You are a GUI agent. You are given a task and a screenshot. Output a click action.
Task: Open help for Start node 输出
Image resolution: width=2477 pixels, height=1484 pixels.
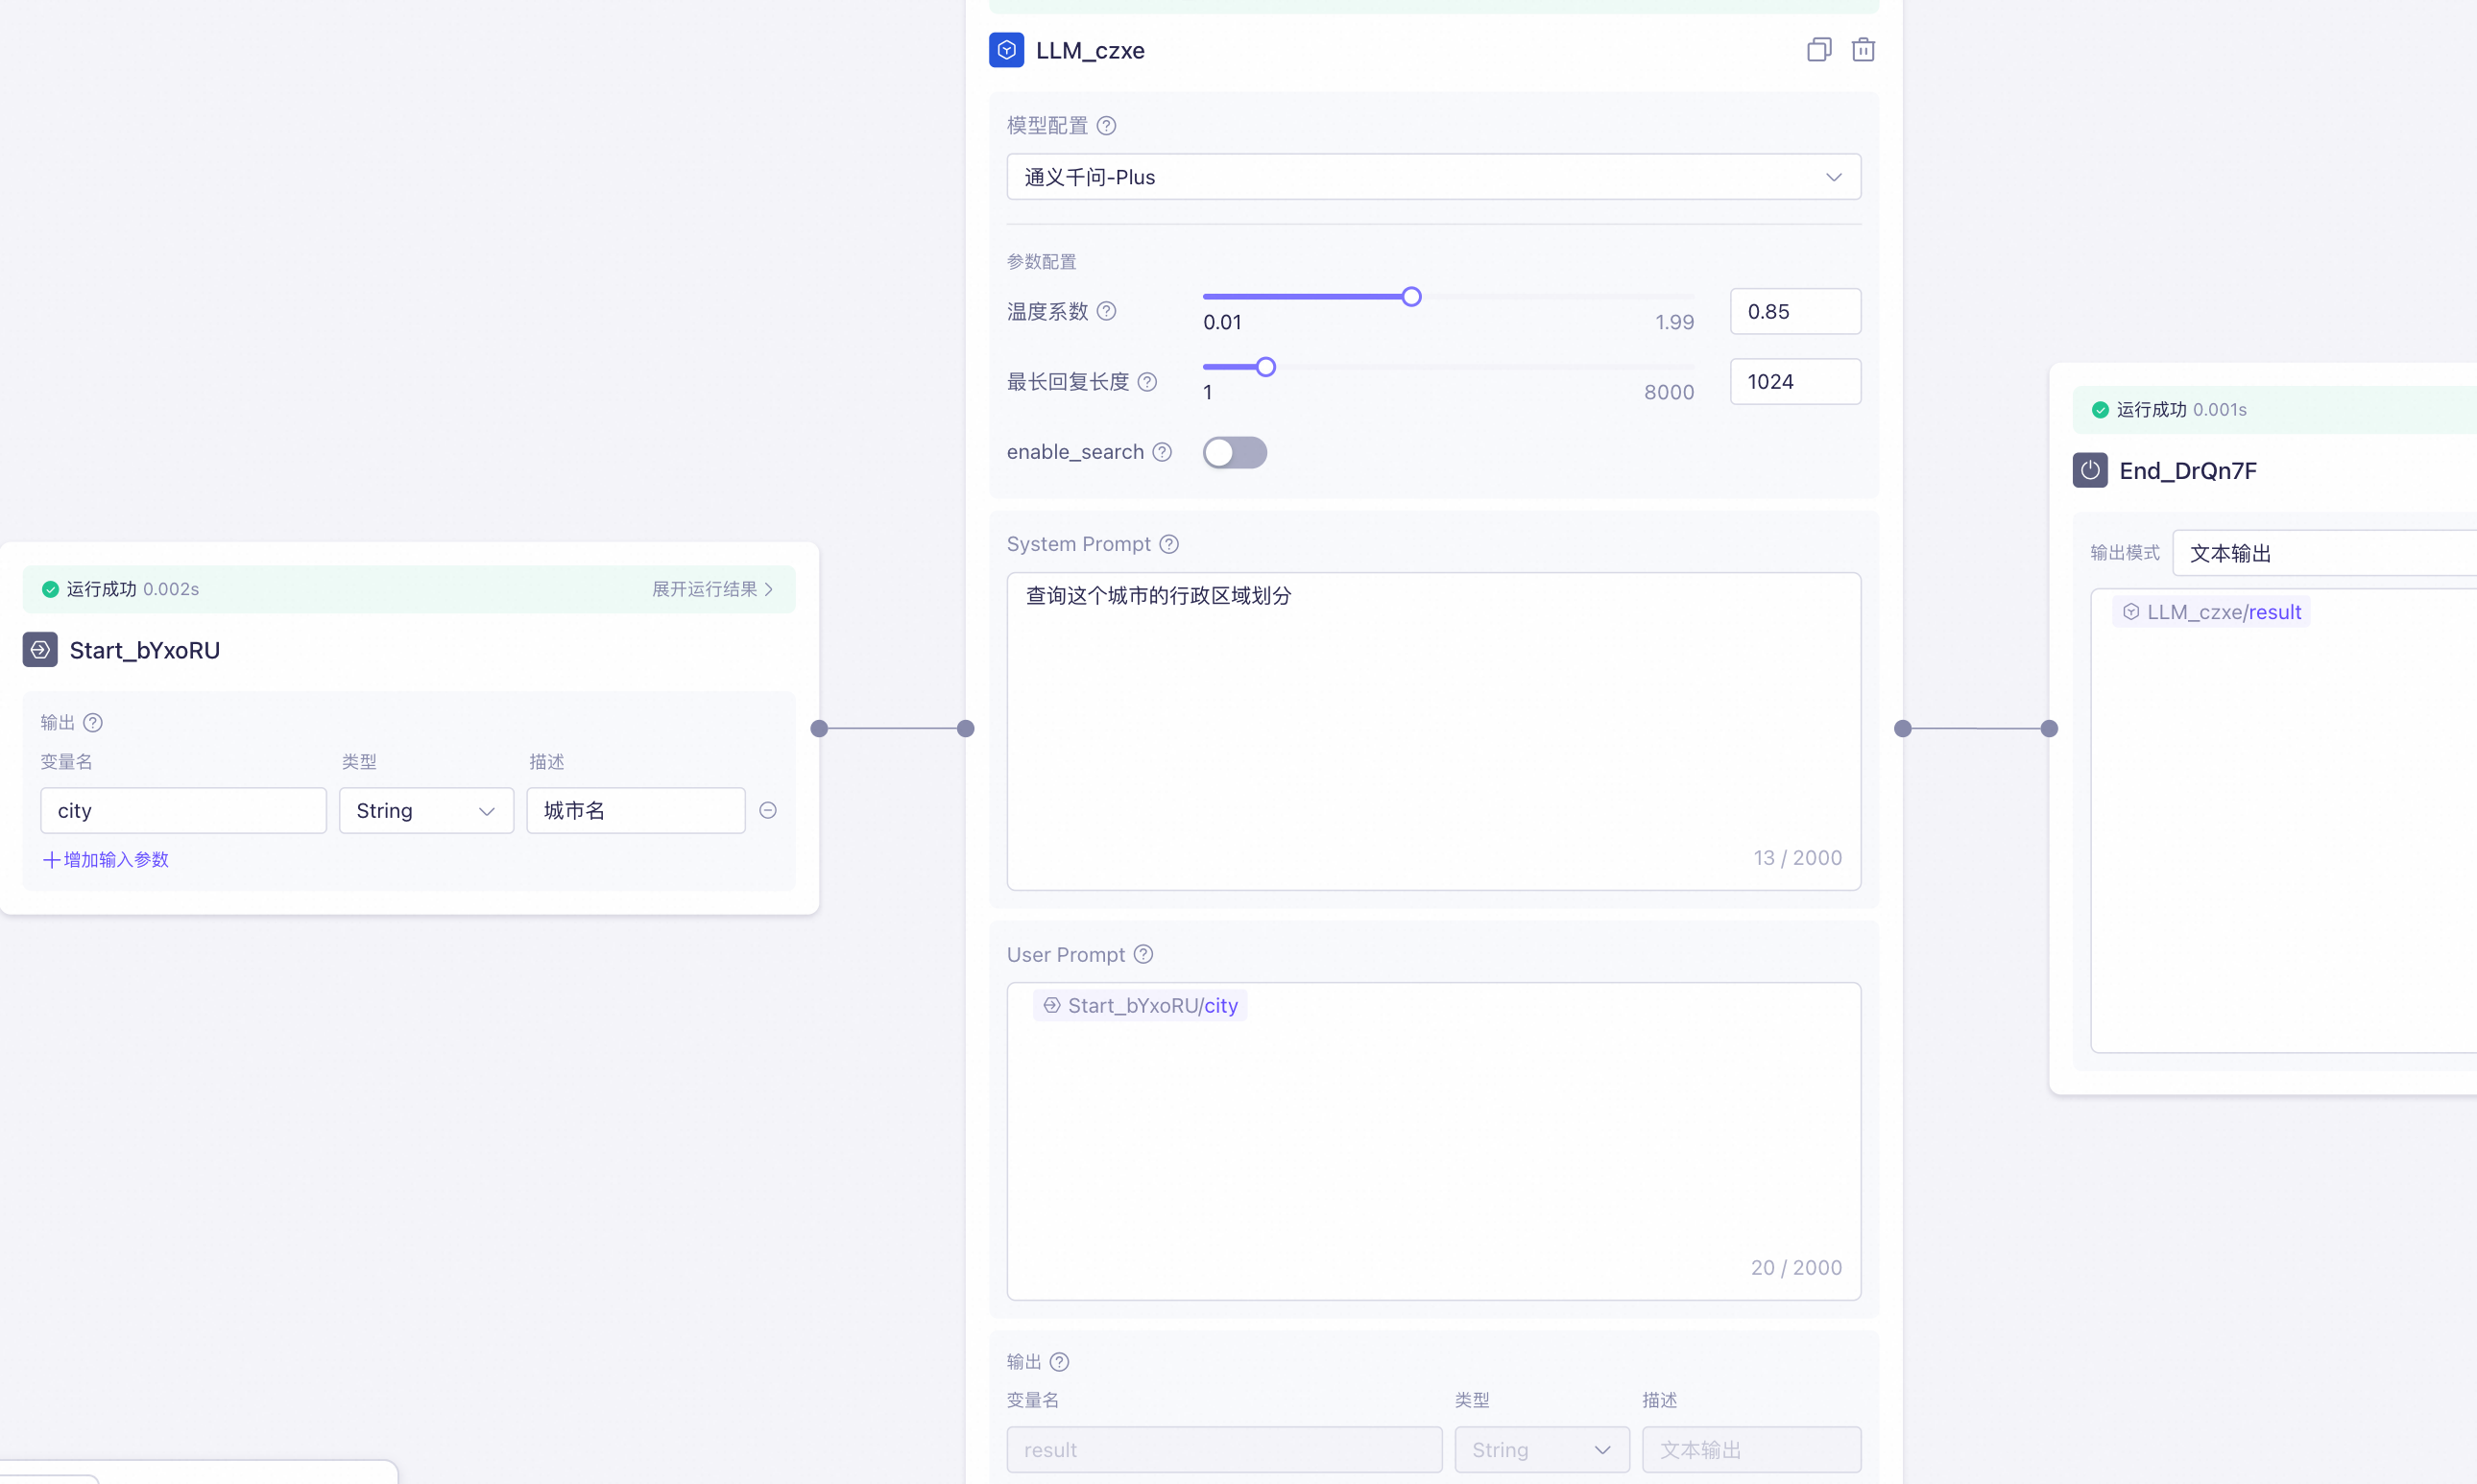click(x=93, y=722)
